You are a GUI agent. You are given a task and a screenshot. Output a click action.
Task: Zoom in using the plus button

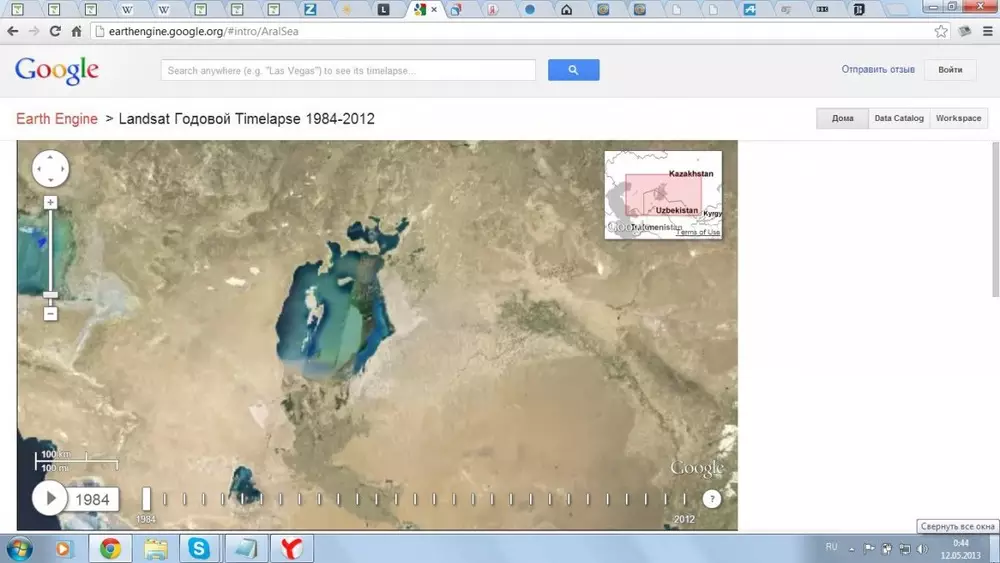[50, 202]
